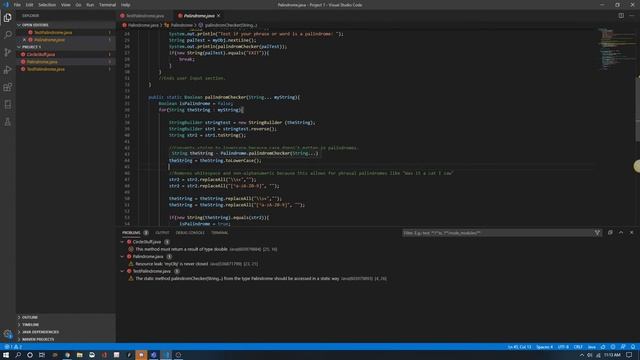Close Palindrome.java in Open Editors list

(x=24, y=40)
